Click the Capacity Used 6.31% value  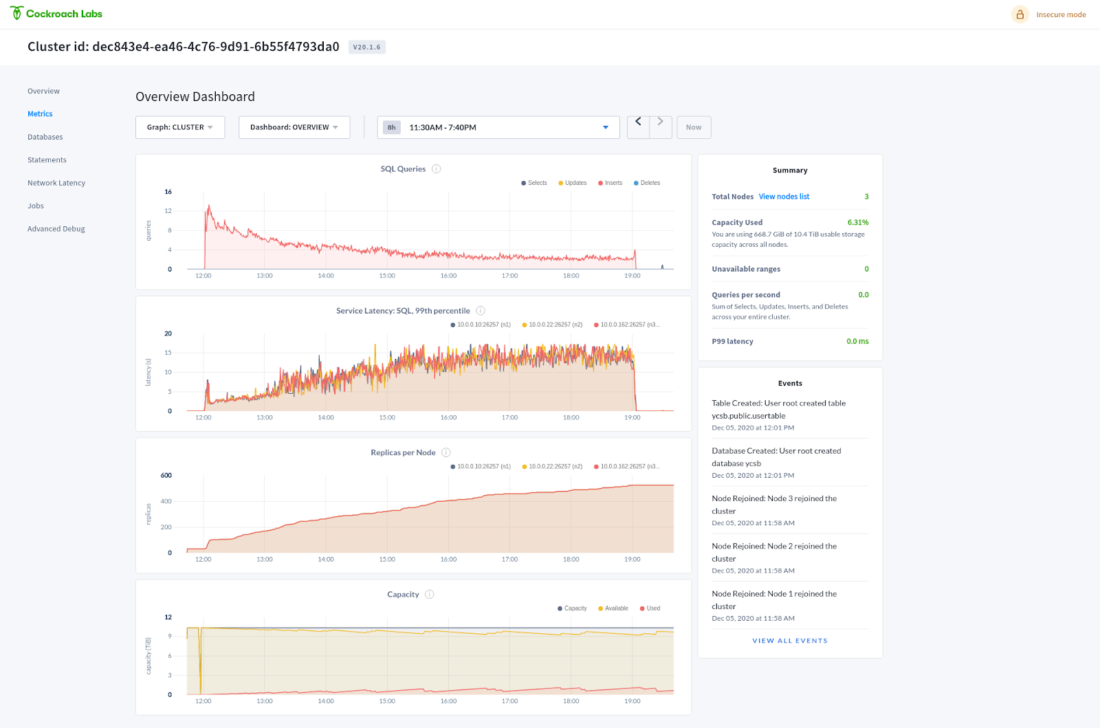tap(857, 222)
